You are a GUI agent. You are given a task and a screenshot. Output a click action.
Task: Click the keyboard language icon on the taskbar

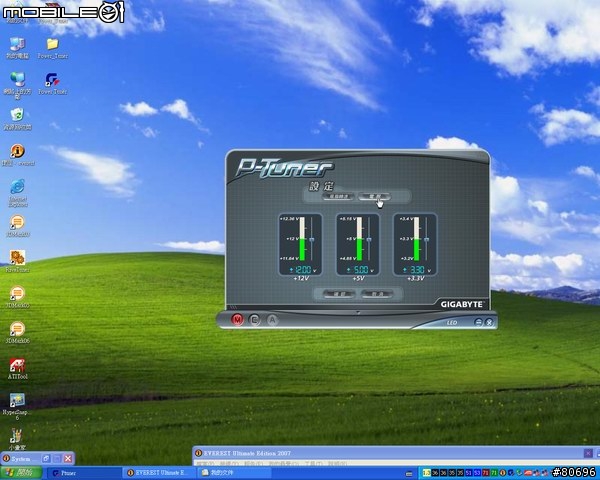coord(409,474)
